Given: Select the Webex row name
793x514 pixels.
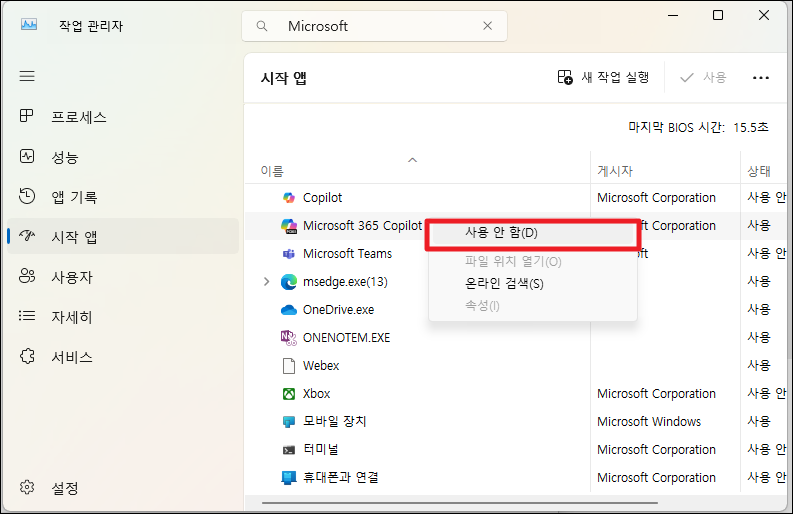Looking at the screenshot, I should (x=321, y=366).
